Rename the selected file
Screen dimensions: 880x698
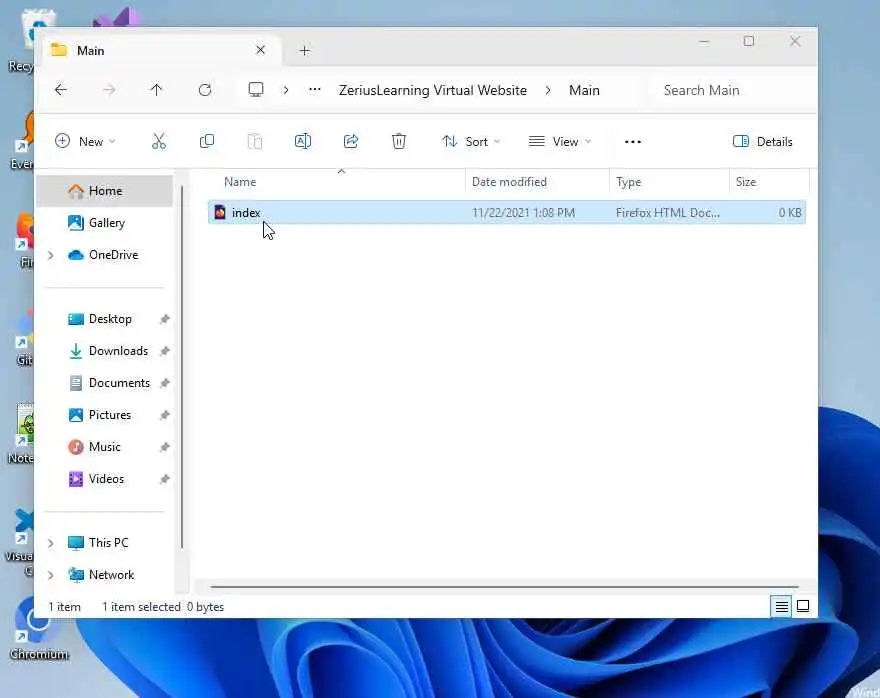click(x=303, y=141)
